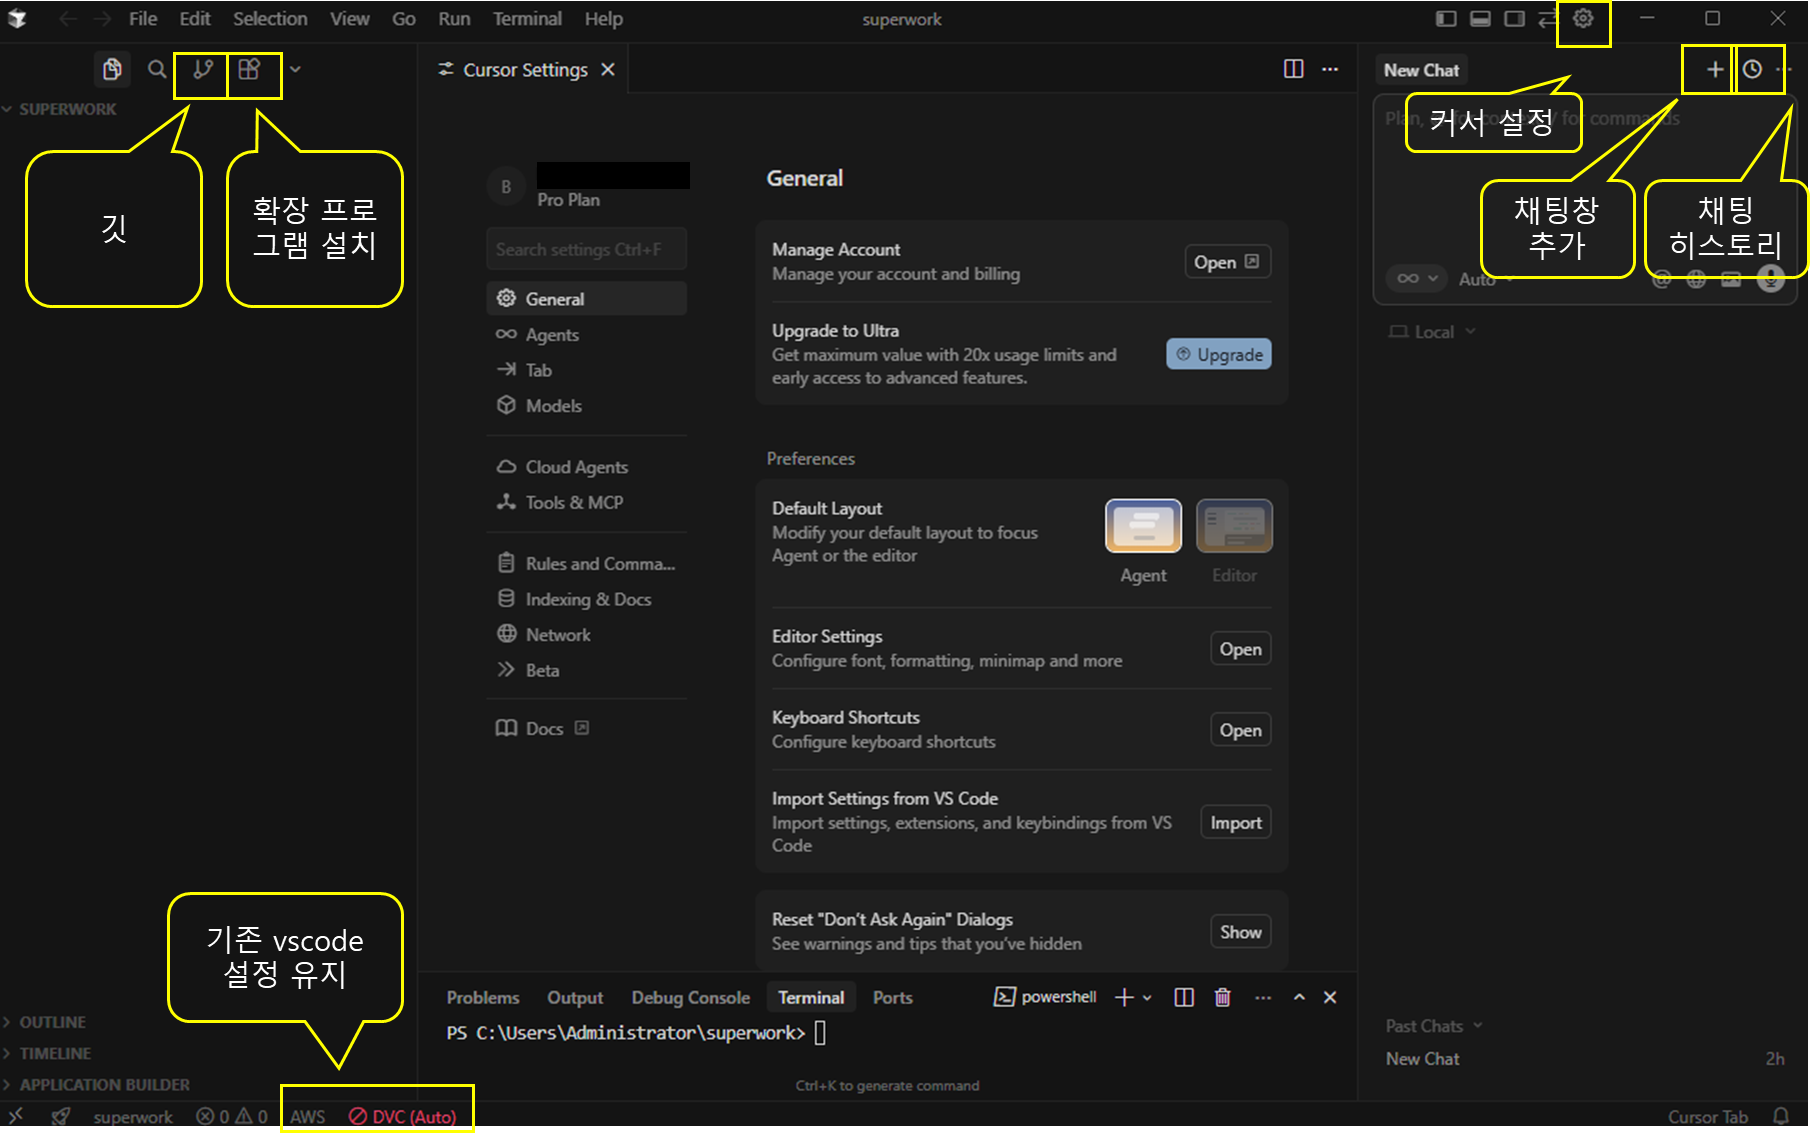
Task: Open the Search magnifier in the sidebar
Action: coord(157,69)
